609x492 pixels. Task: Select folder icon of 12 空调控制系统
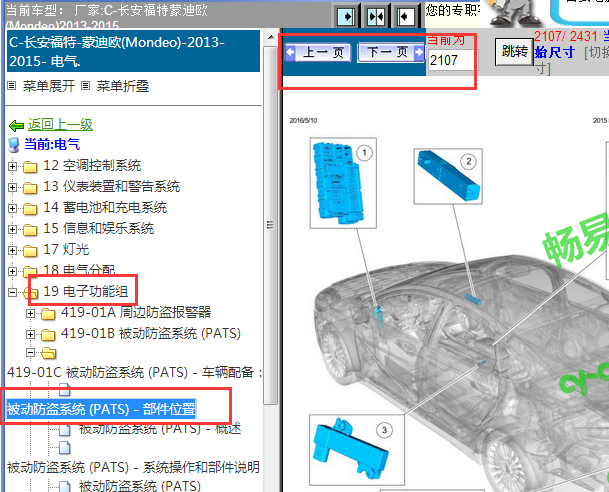click(30, 167)
